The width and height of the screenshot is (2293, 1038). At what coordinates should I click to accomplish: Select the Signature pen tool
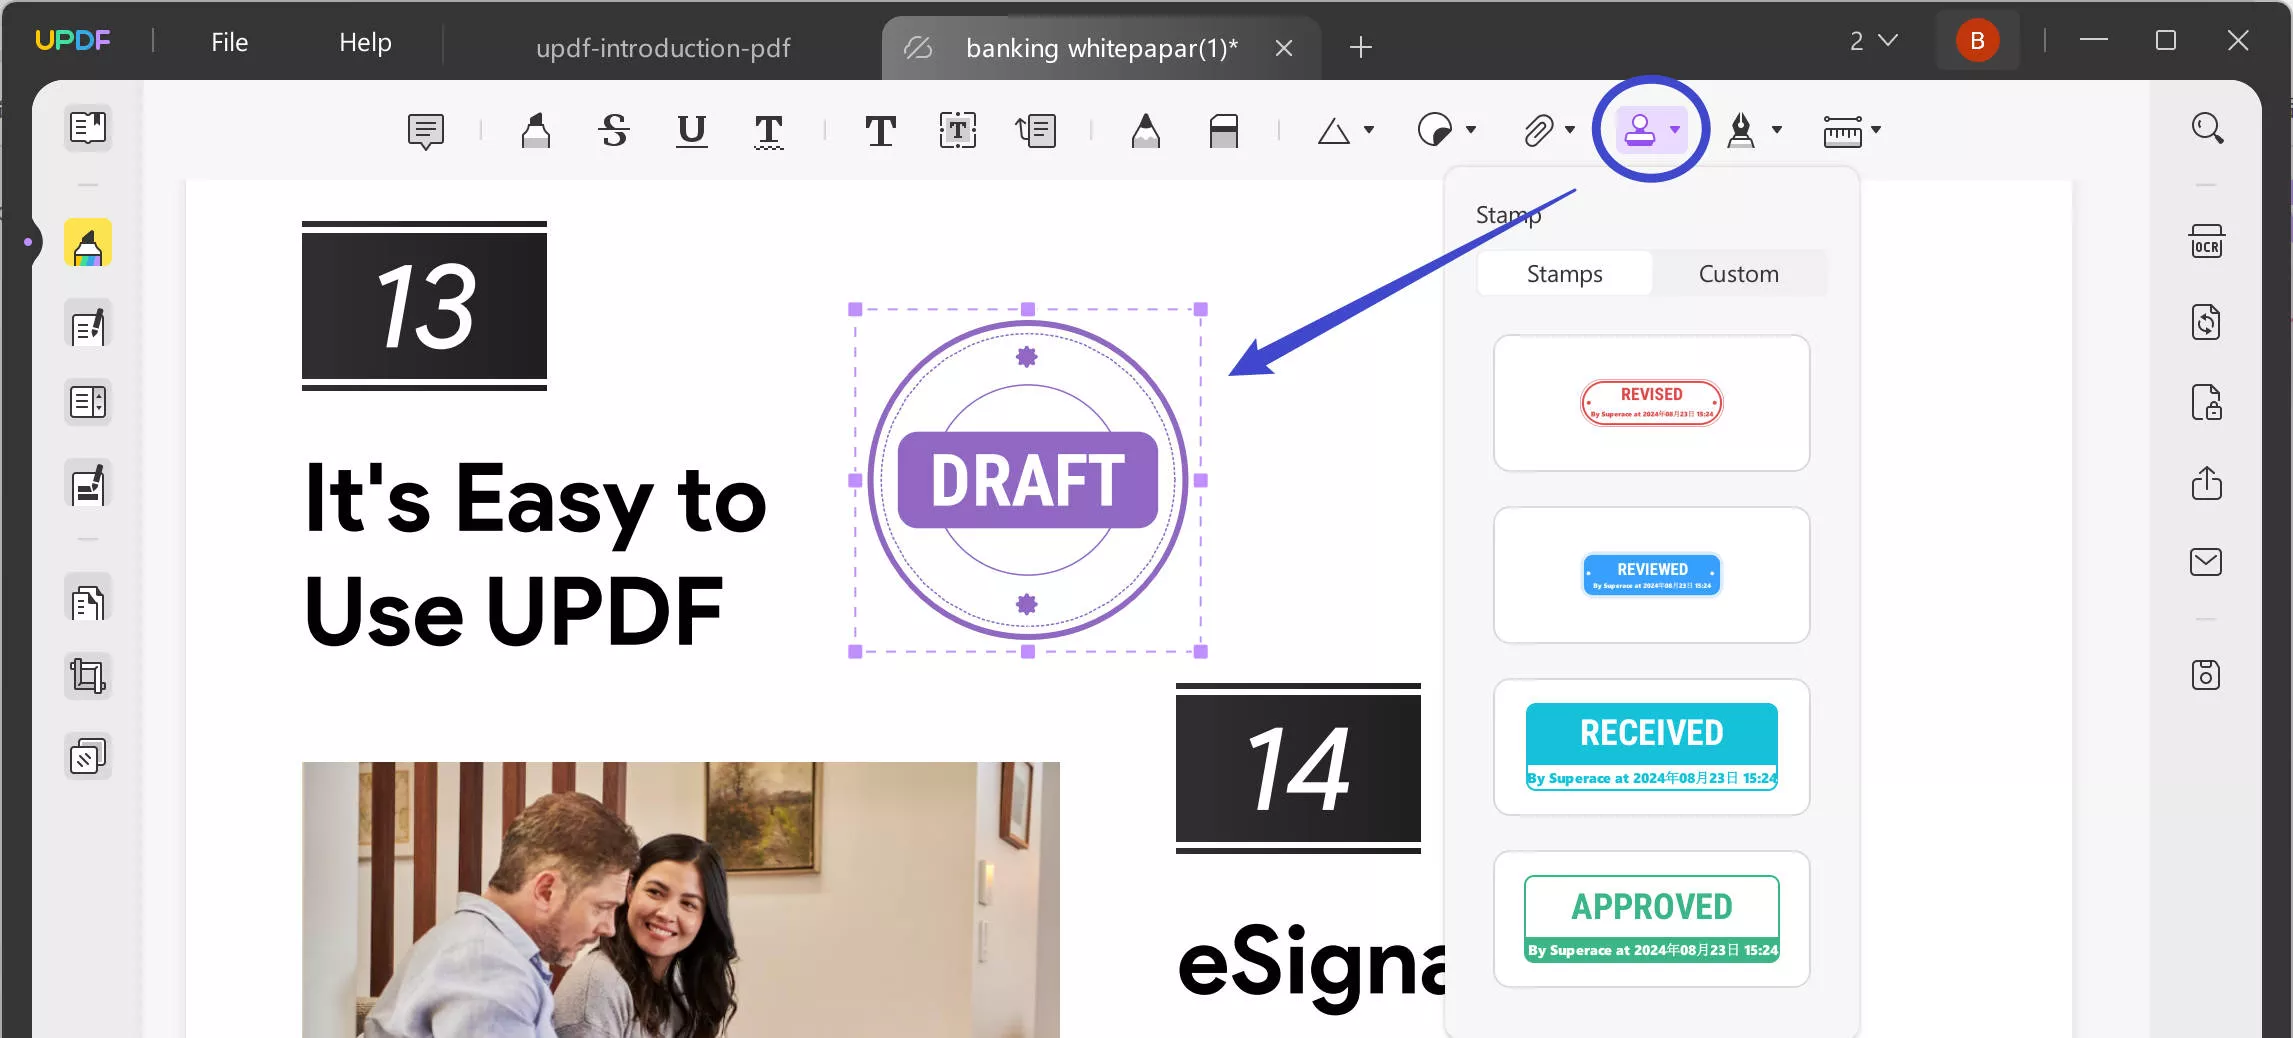tap(1741, 130)
